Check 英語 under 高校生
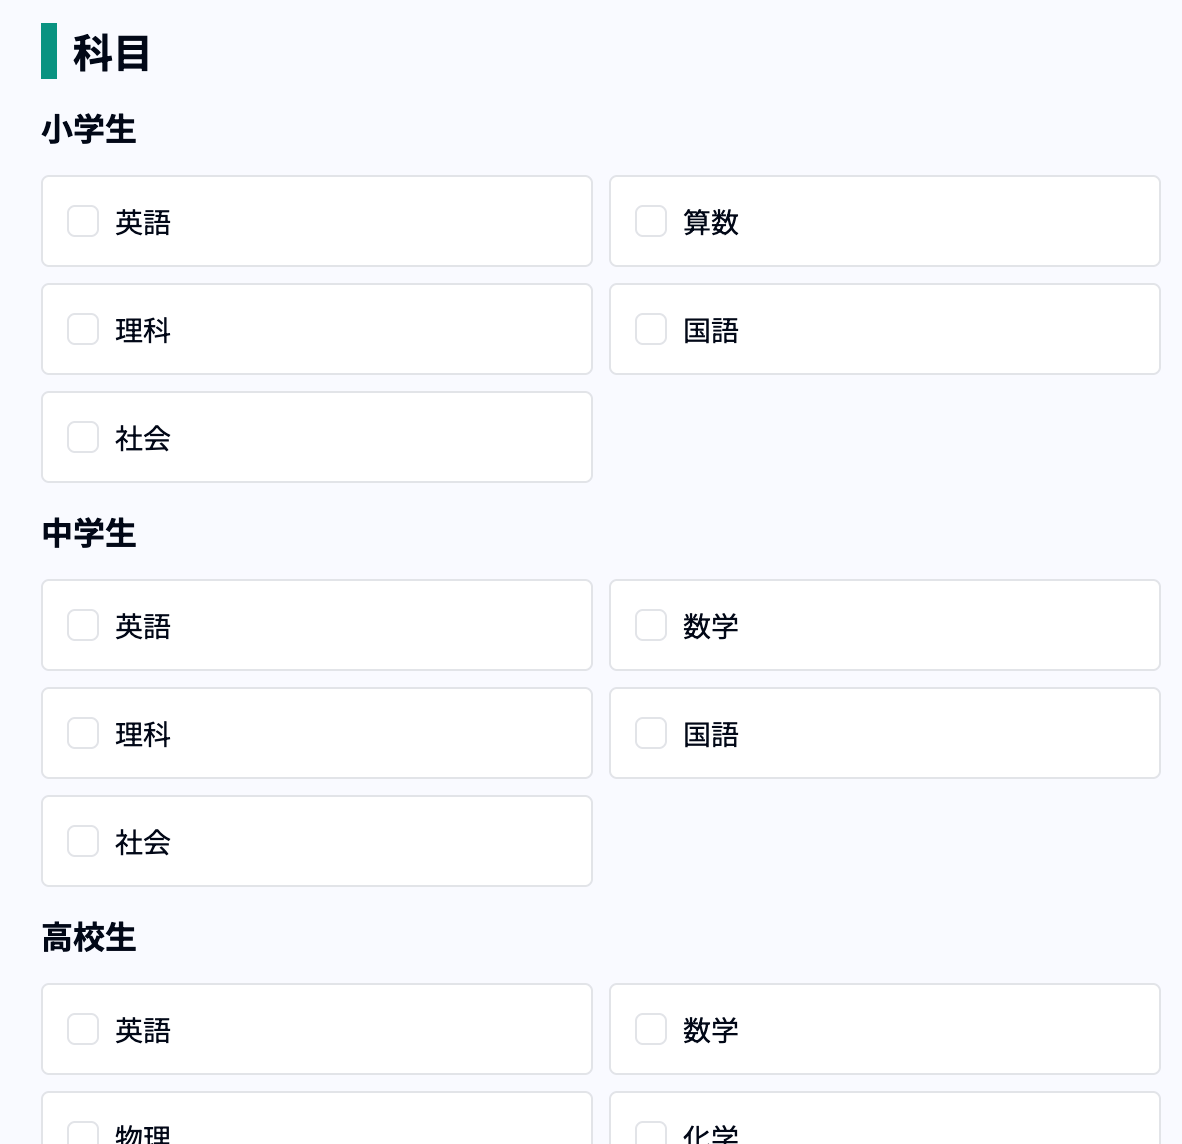Screen dimensions: 1182x1144 [x=83, y=1029]
